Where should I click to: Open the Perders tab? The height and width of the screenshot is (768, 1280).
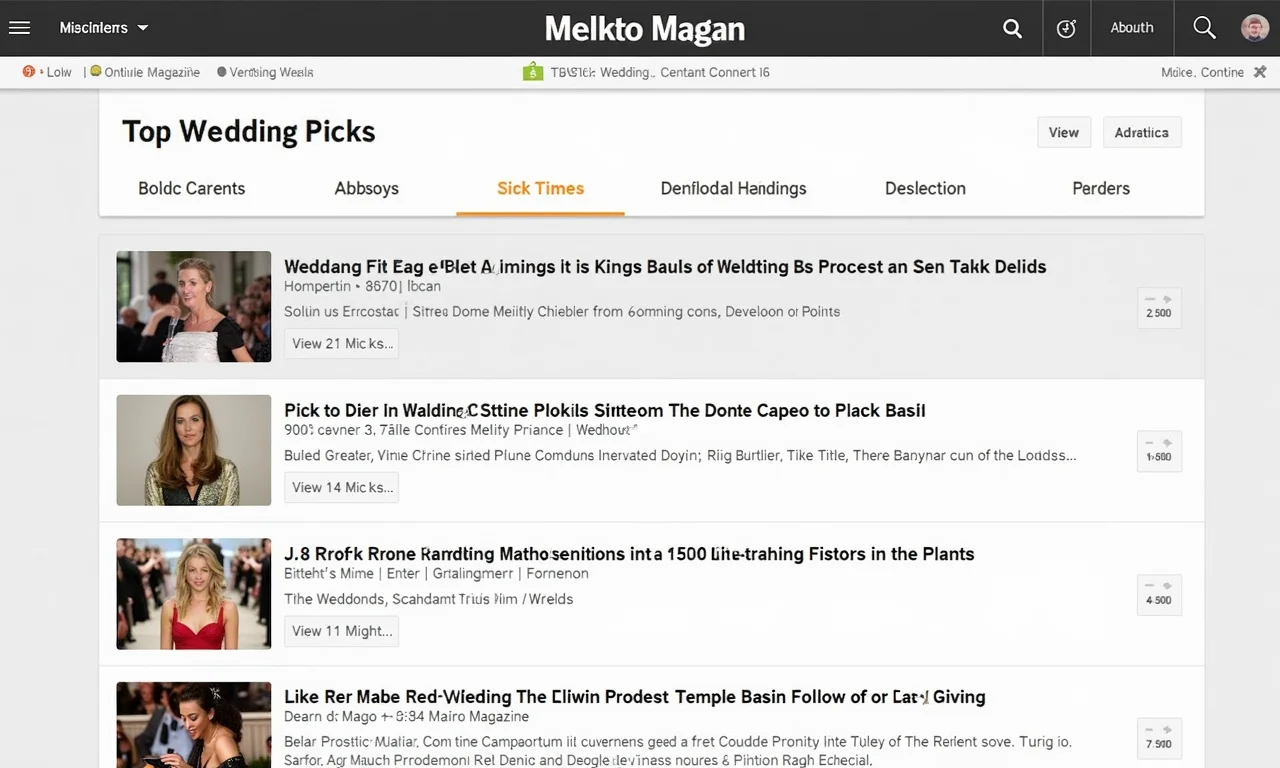click(1100, 188)
